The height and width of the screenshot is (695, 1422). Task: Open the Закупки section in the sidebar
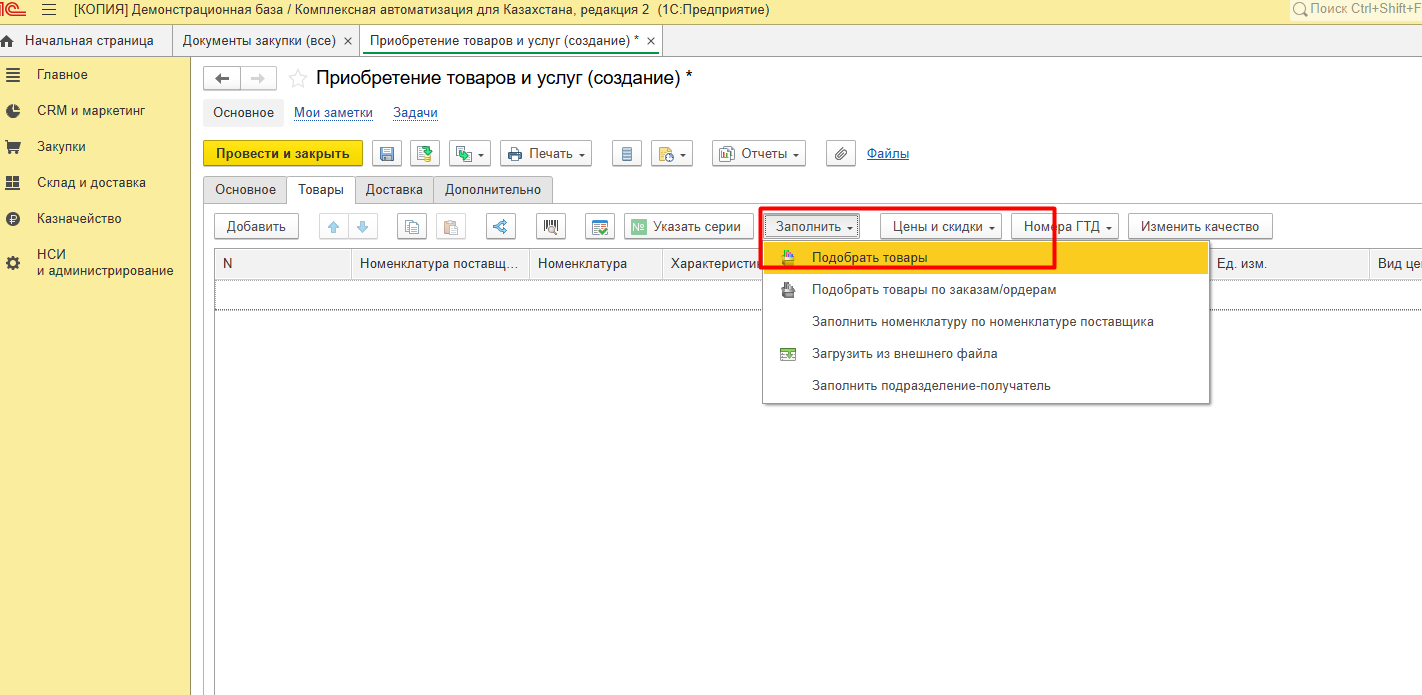[x=61, y=147]
